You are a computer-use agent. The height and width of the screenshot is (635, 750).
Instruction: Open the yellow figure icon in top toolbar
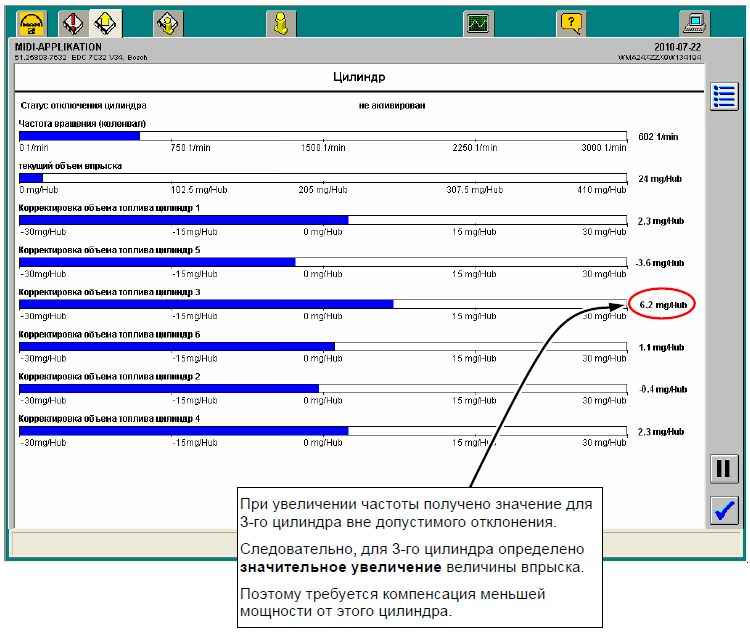pyautogui.click(x=281, y=23)
